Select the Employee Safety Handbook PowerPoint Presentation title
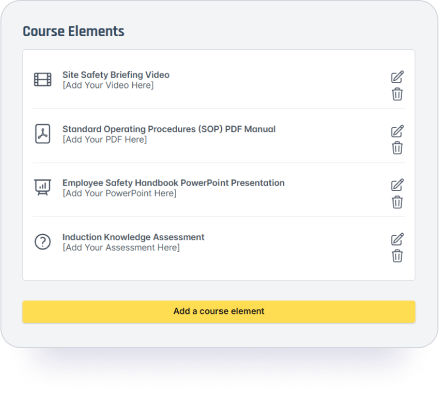This screenshot has height=397, width=439. pyautogui.click(x=173, y=183)
